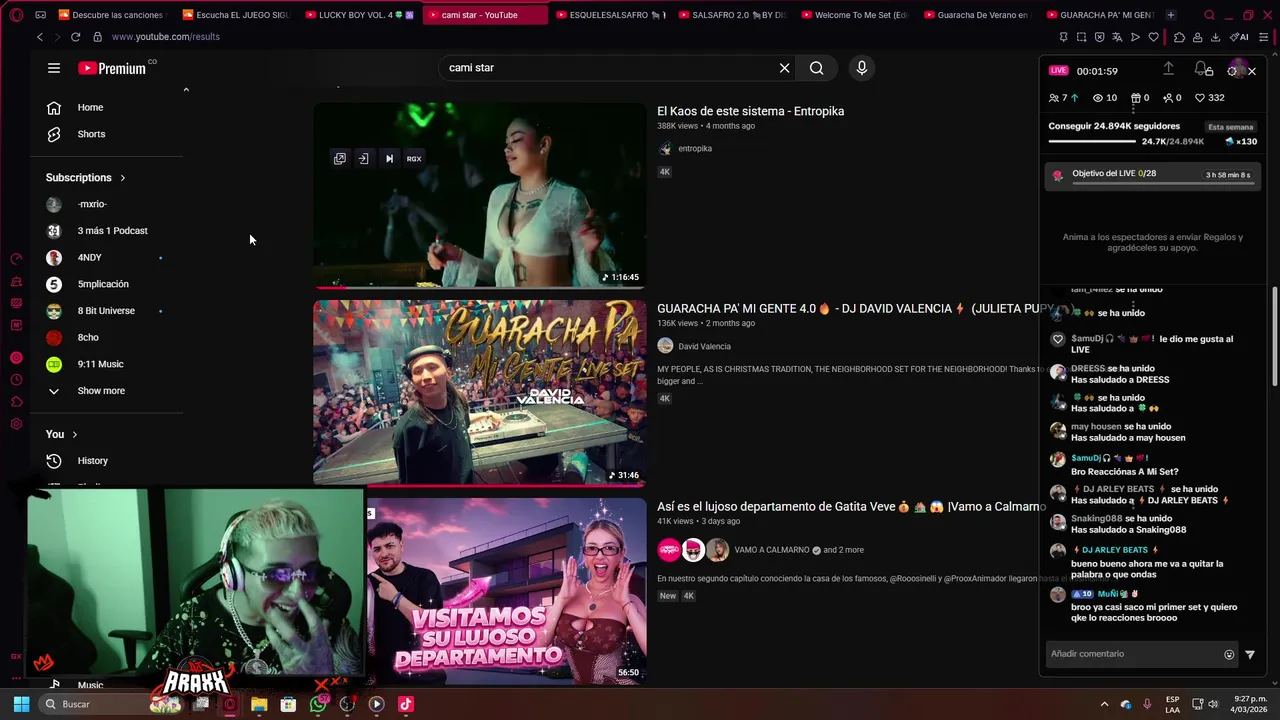Click the RGX button on video overlay

[414, 159]
